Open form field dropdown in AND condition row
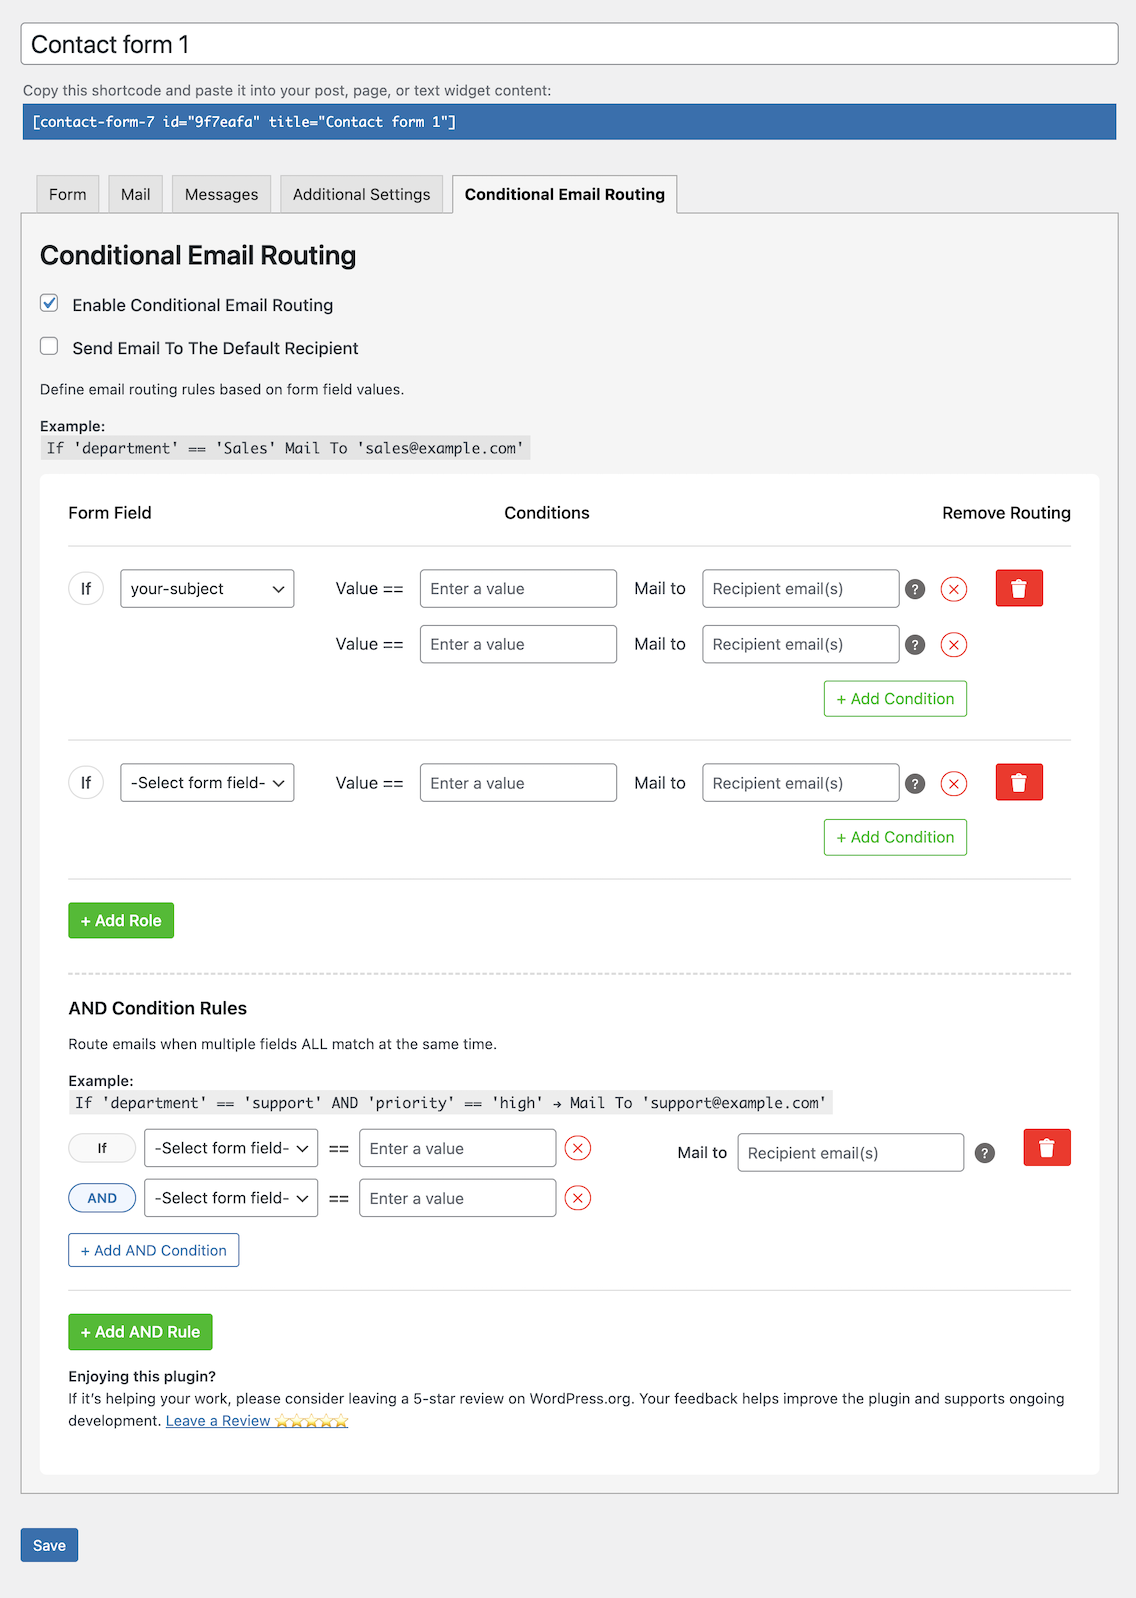1136x1598 pixels. click(x=231, y=1198)
